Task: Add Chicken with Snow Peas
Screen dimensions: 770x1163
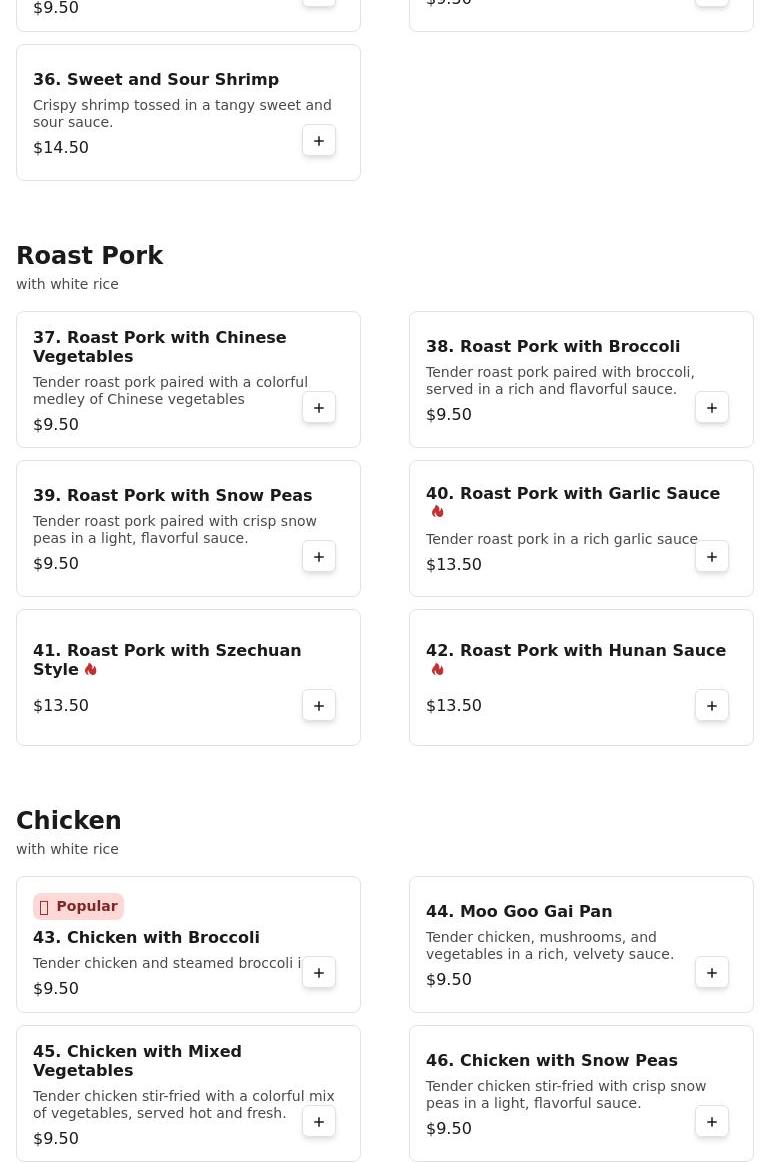Action: click(x=712, y=1122)
